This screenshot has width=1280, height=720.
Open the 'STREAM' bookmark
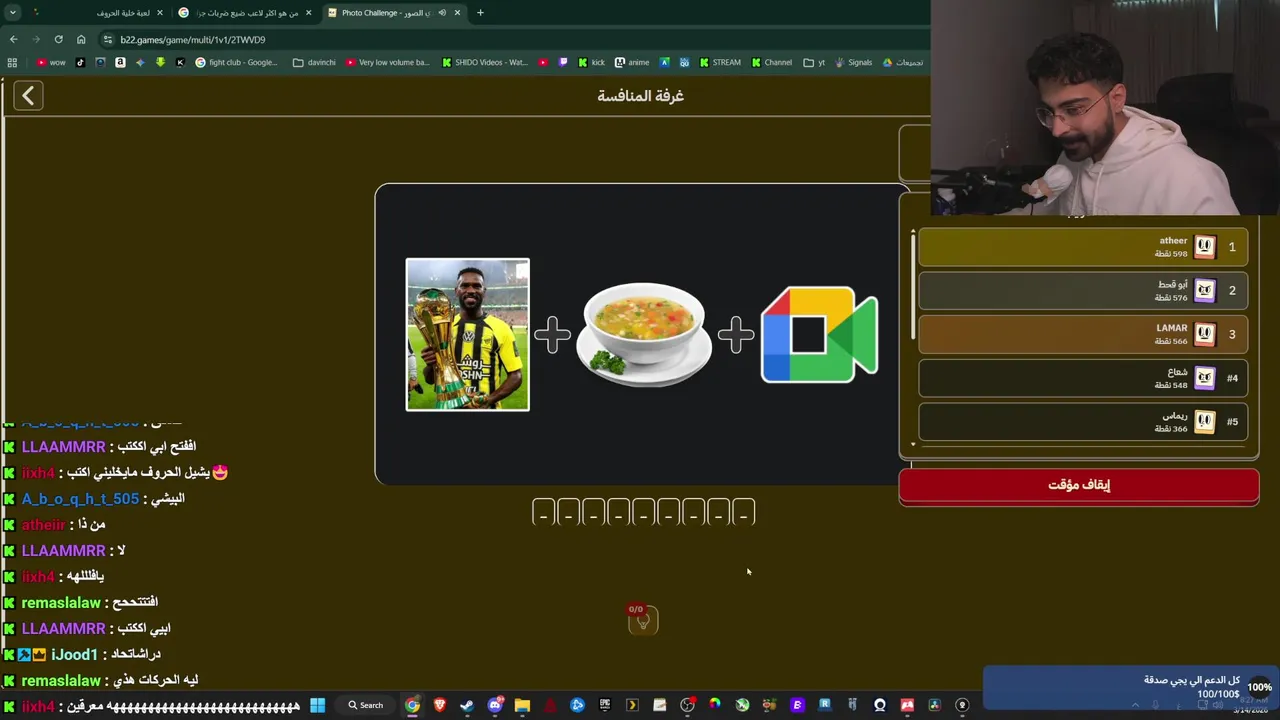click(x=720, y=62)
